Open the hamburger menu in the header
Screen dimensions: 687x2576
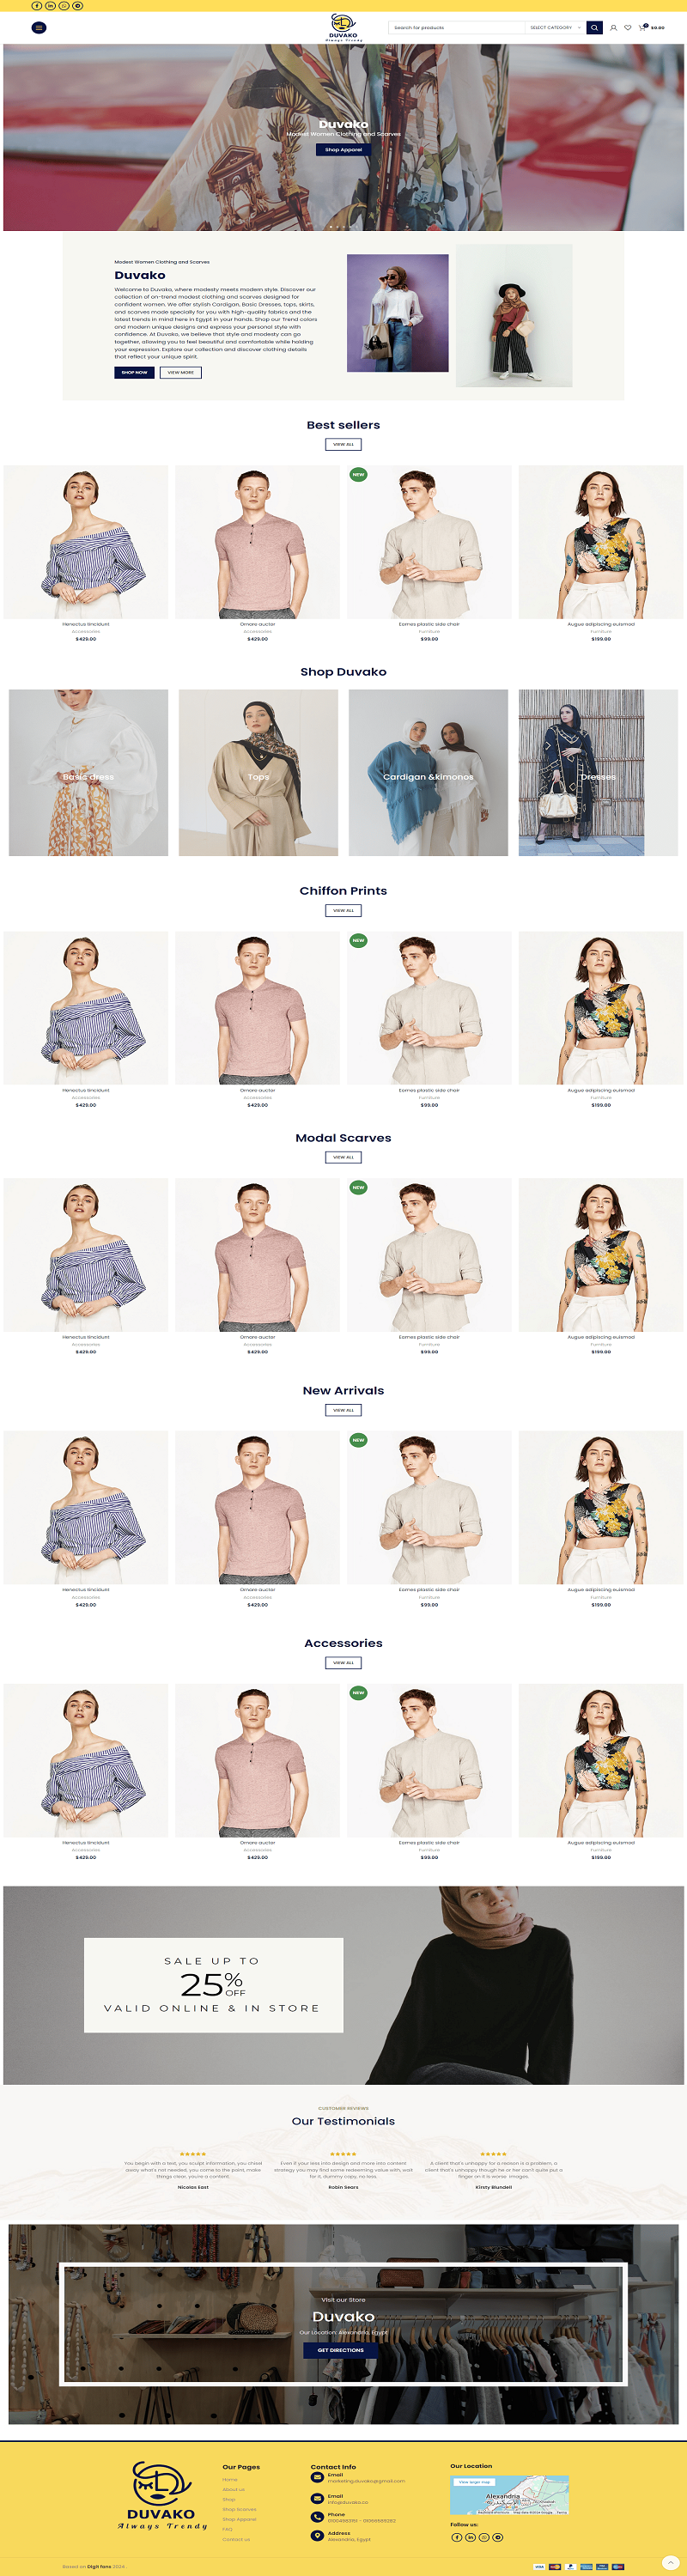(x=39, y=27)
